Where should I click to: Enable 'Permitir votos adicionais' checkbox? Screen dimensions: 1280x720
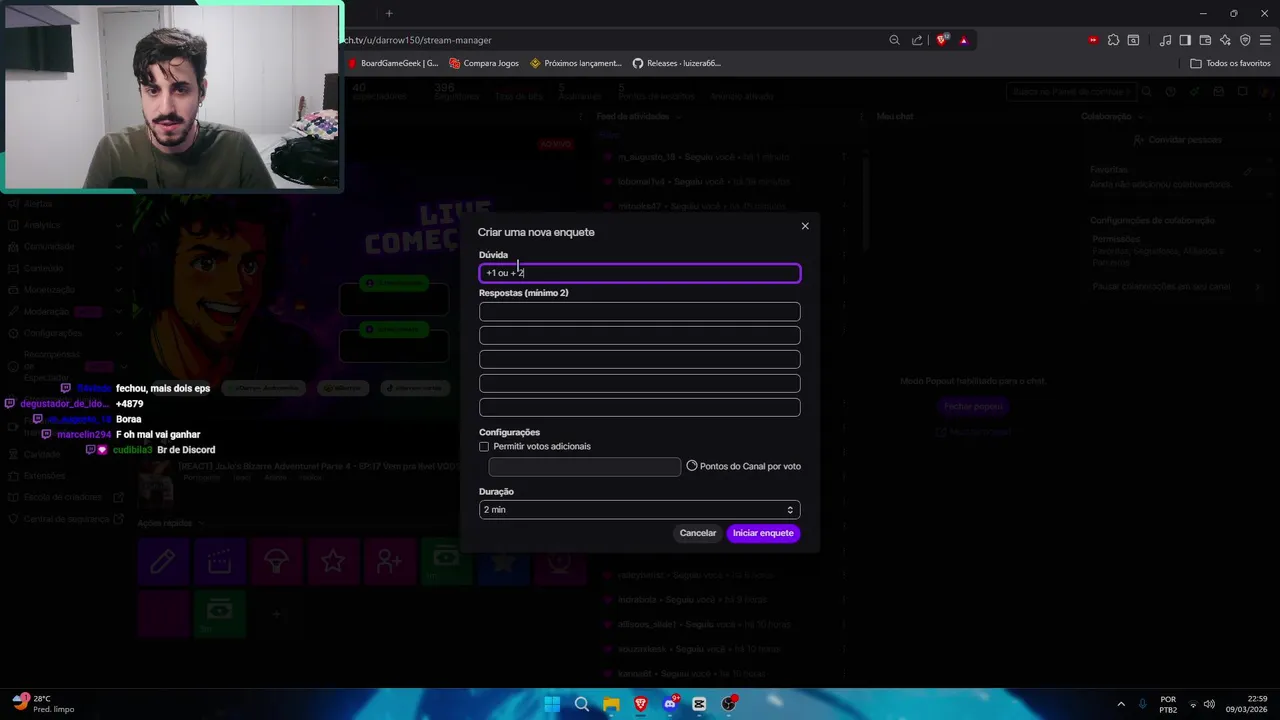pos(484,446)
